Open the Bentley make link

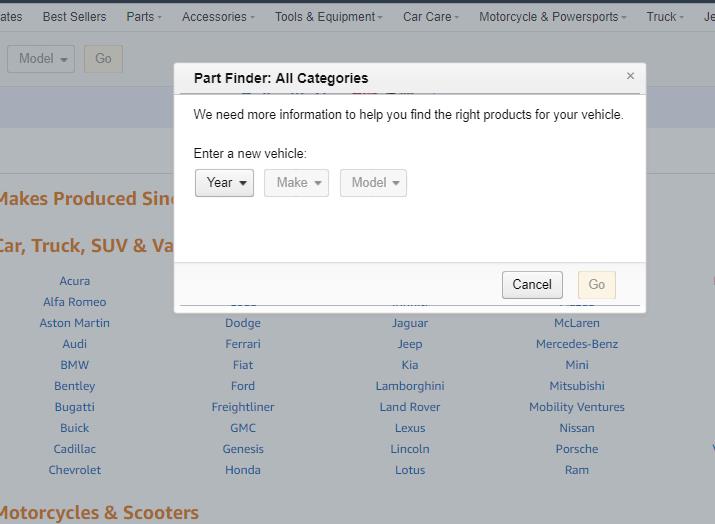(x=75, y=386)
